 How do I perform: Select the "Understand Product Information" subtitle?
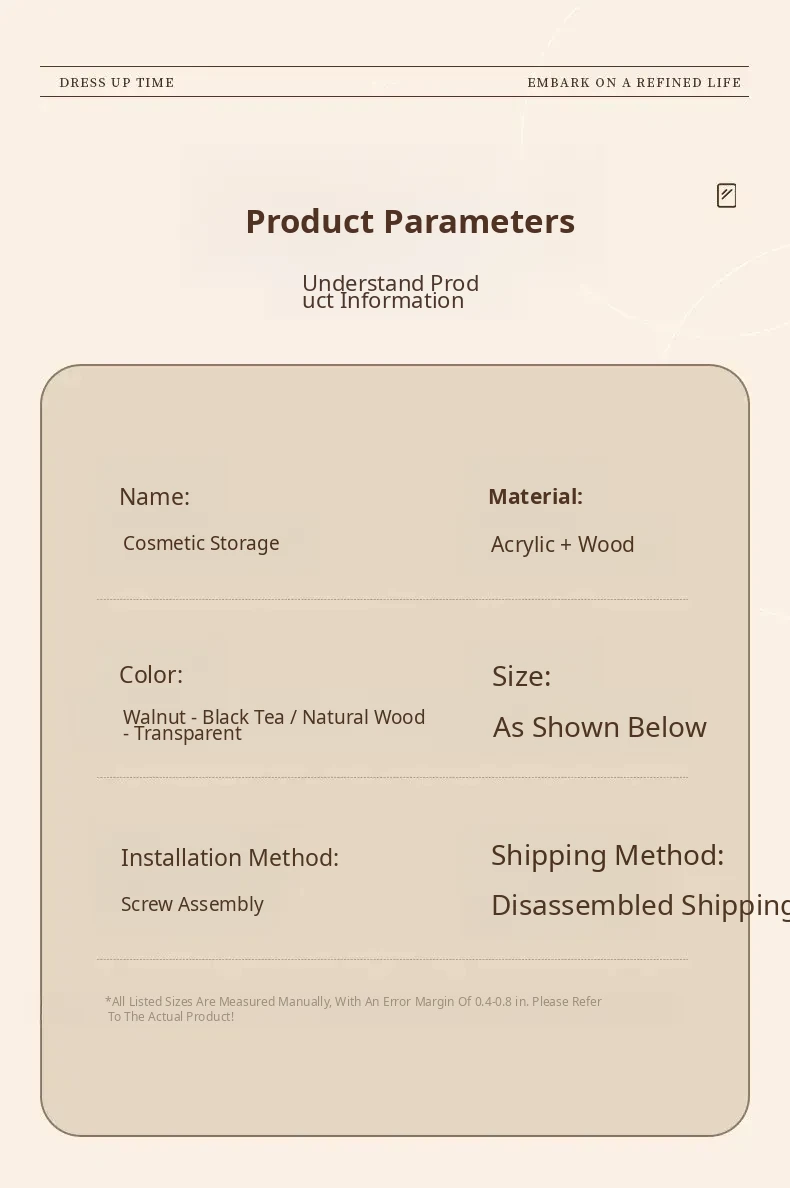click(390, 292)
